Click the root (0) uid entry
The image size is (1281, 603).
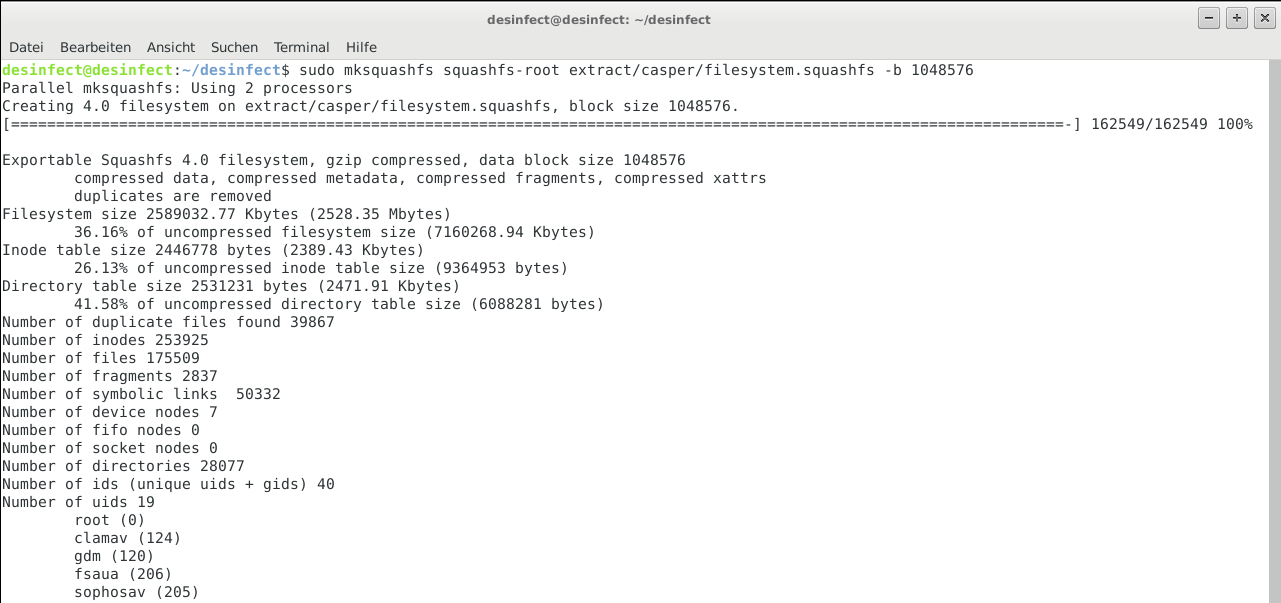tap(110, 520)
